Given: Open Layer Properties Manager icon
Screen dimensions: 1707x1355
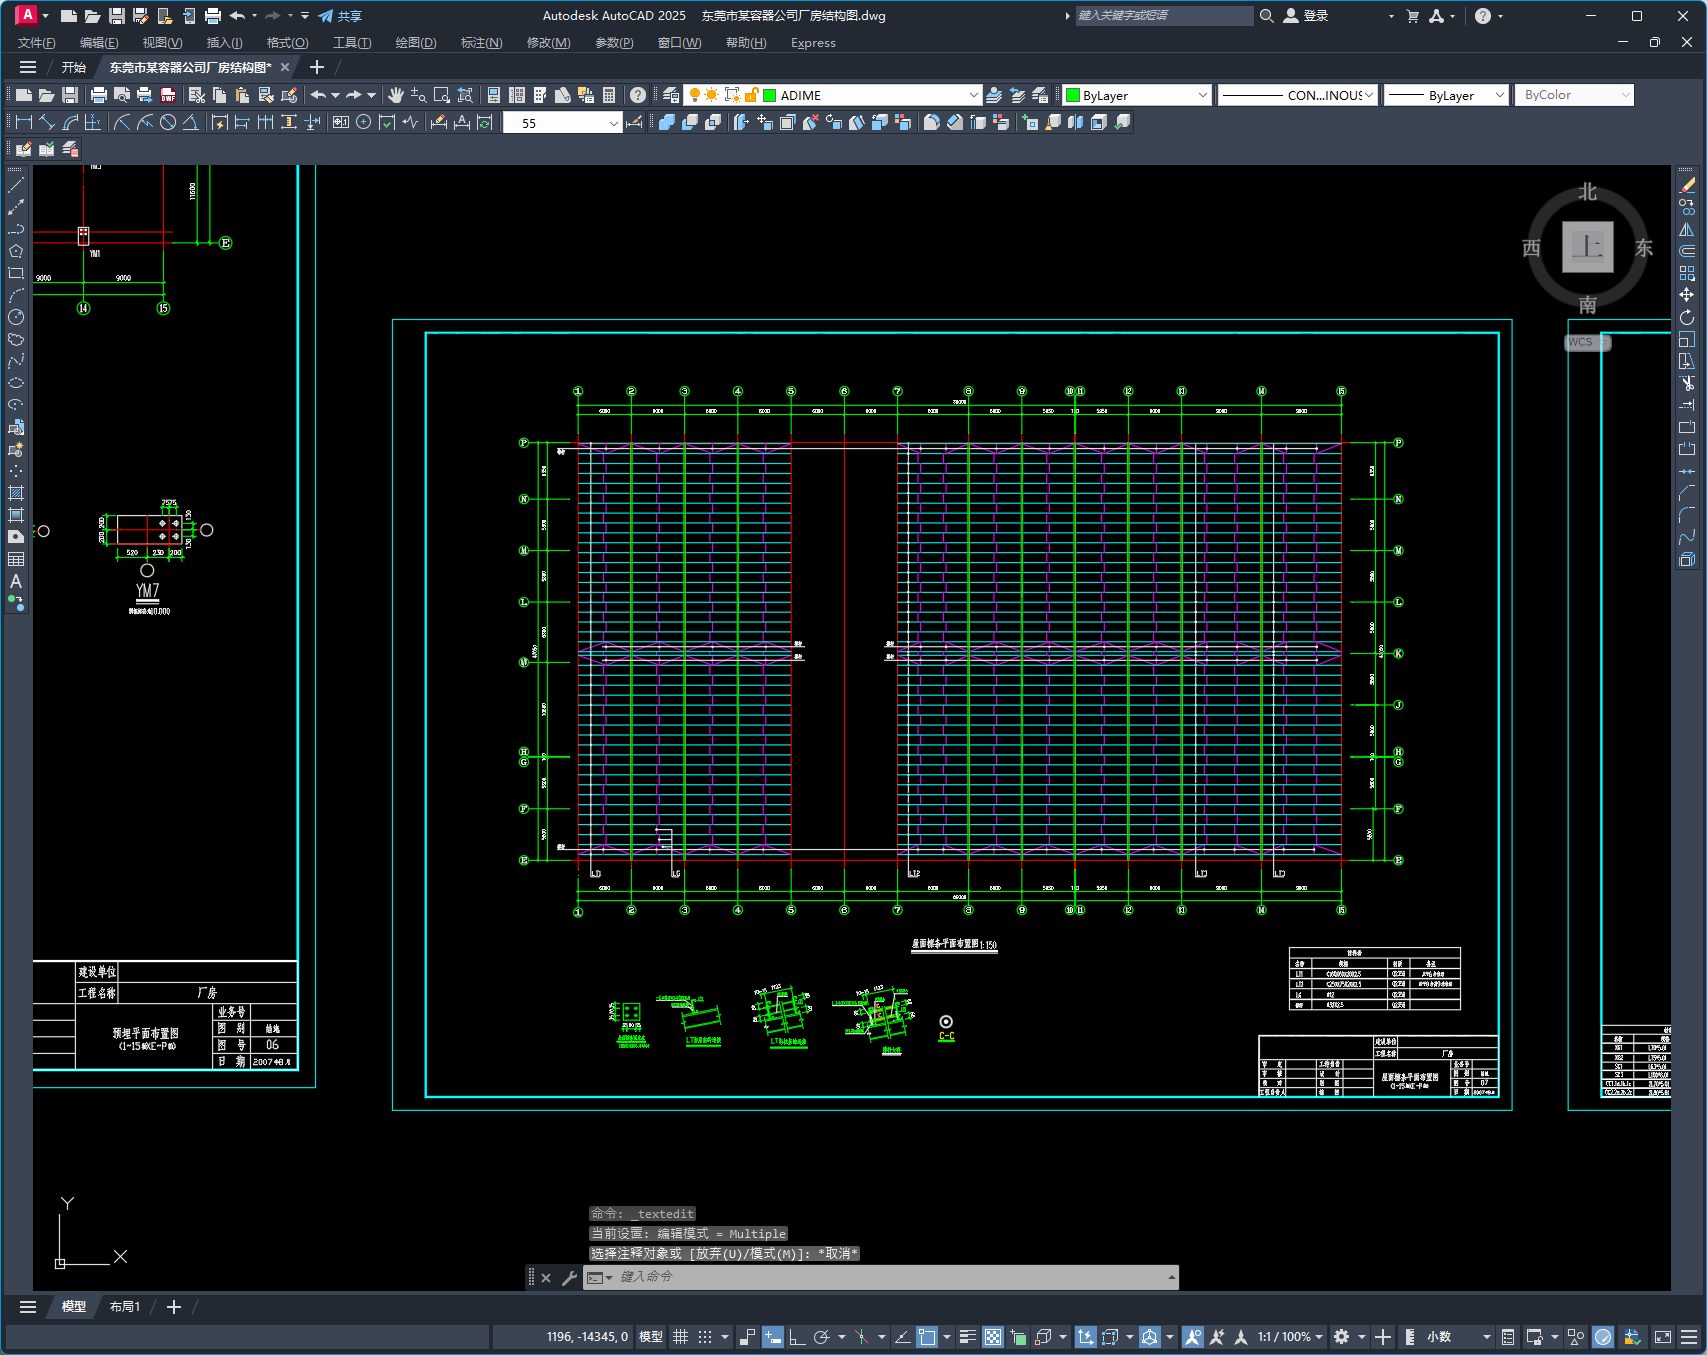Looking at the screenshot, I should click(x=671, y=95).
